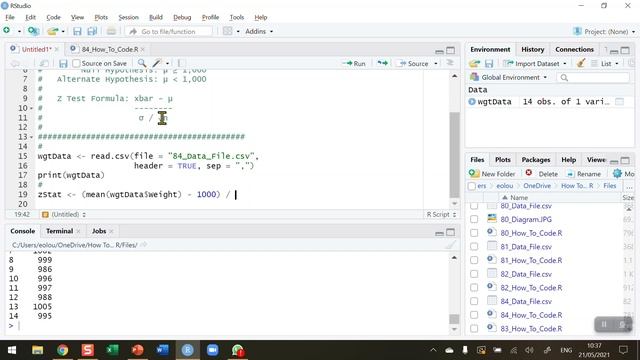This screenshot has width=640, height=360.
Task: Save script icon in editor toolbar
Action: (63, 63)
